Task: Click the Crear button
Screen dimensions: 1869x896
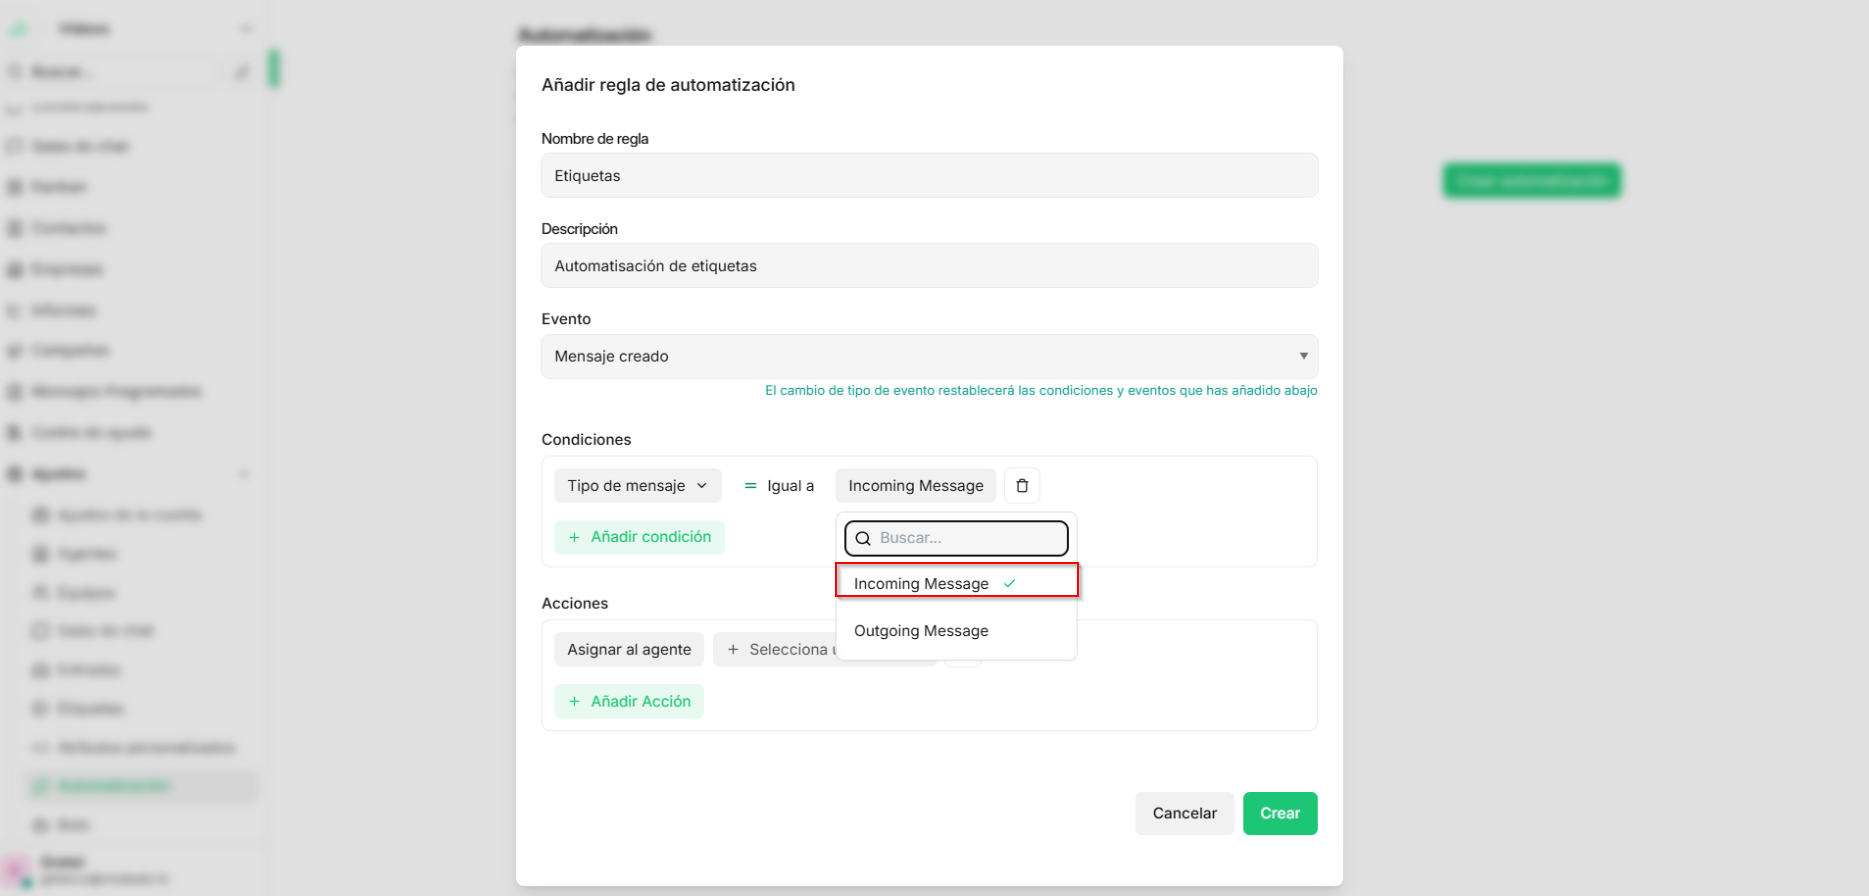Action: coord(1280,814)
